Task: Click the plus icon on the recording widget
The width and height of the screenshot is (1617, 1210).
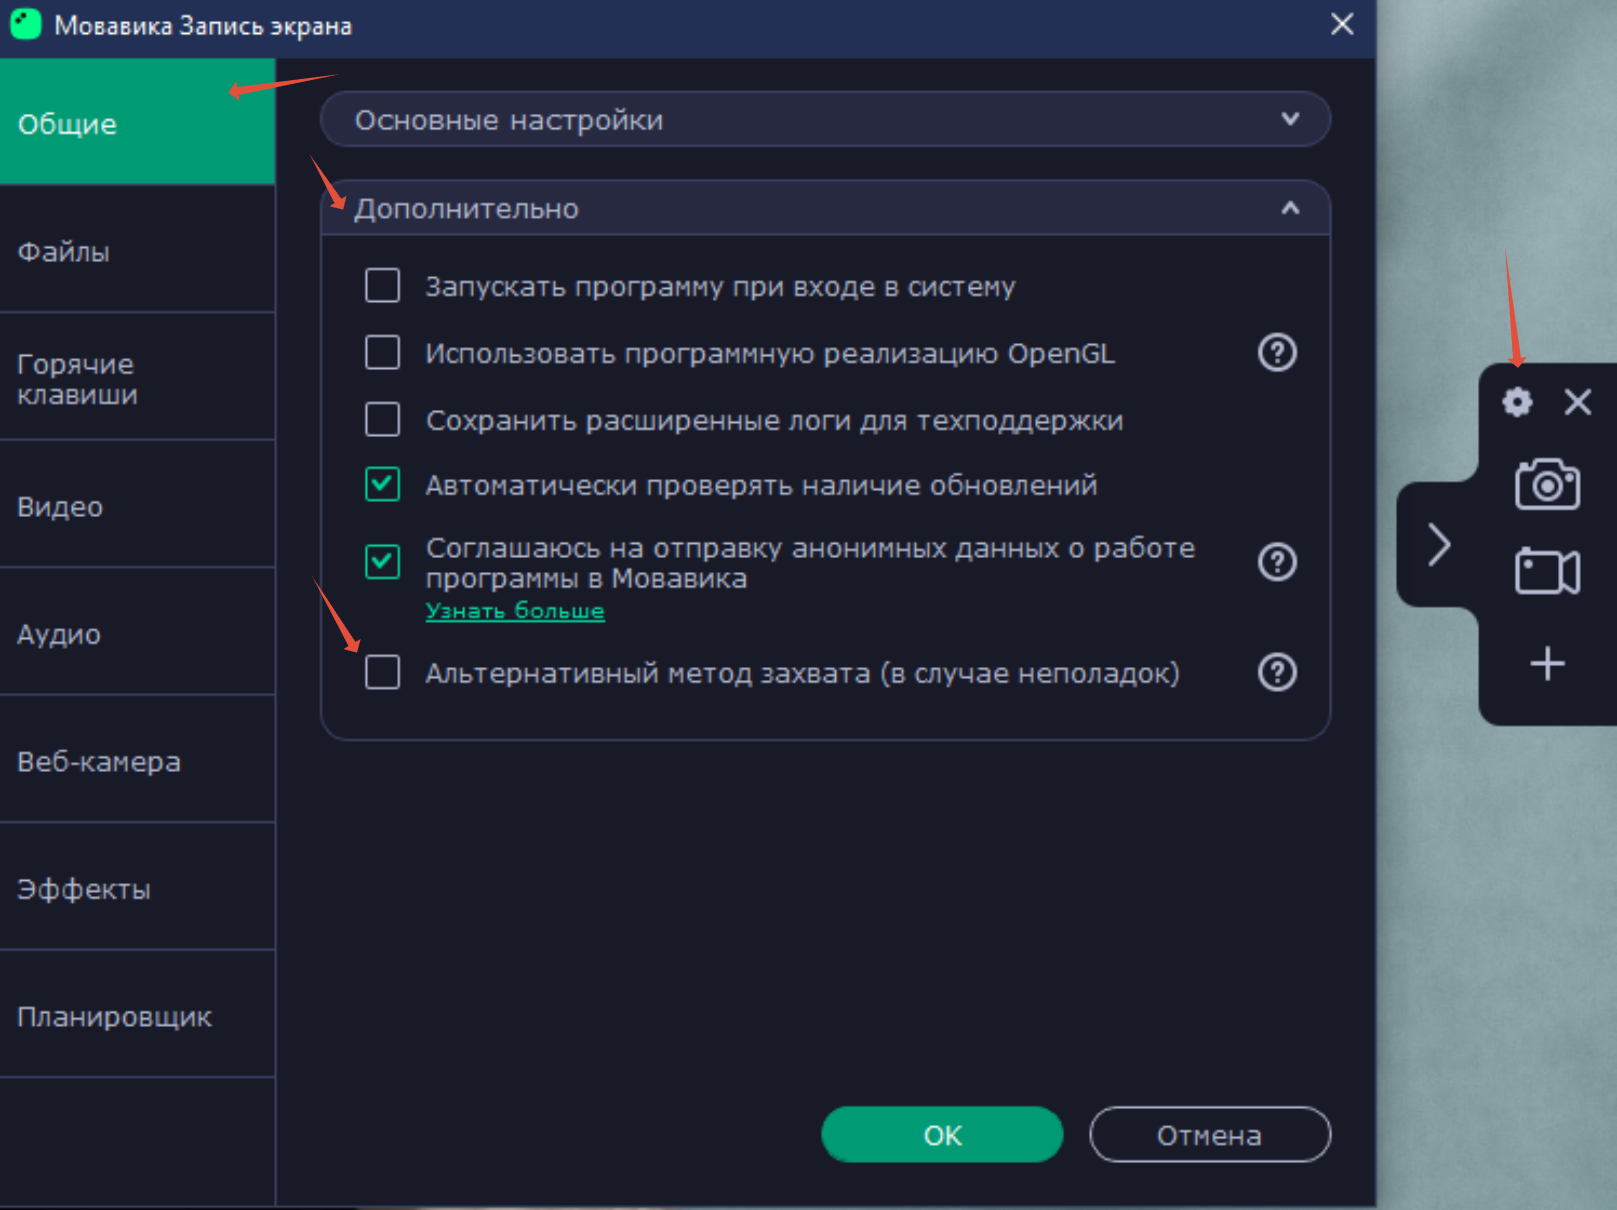Action: point(1547,663)
